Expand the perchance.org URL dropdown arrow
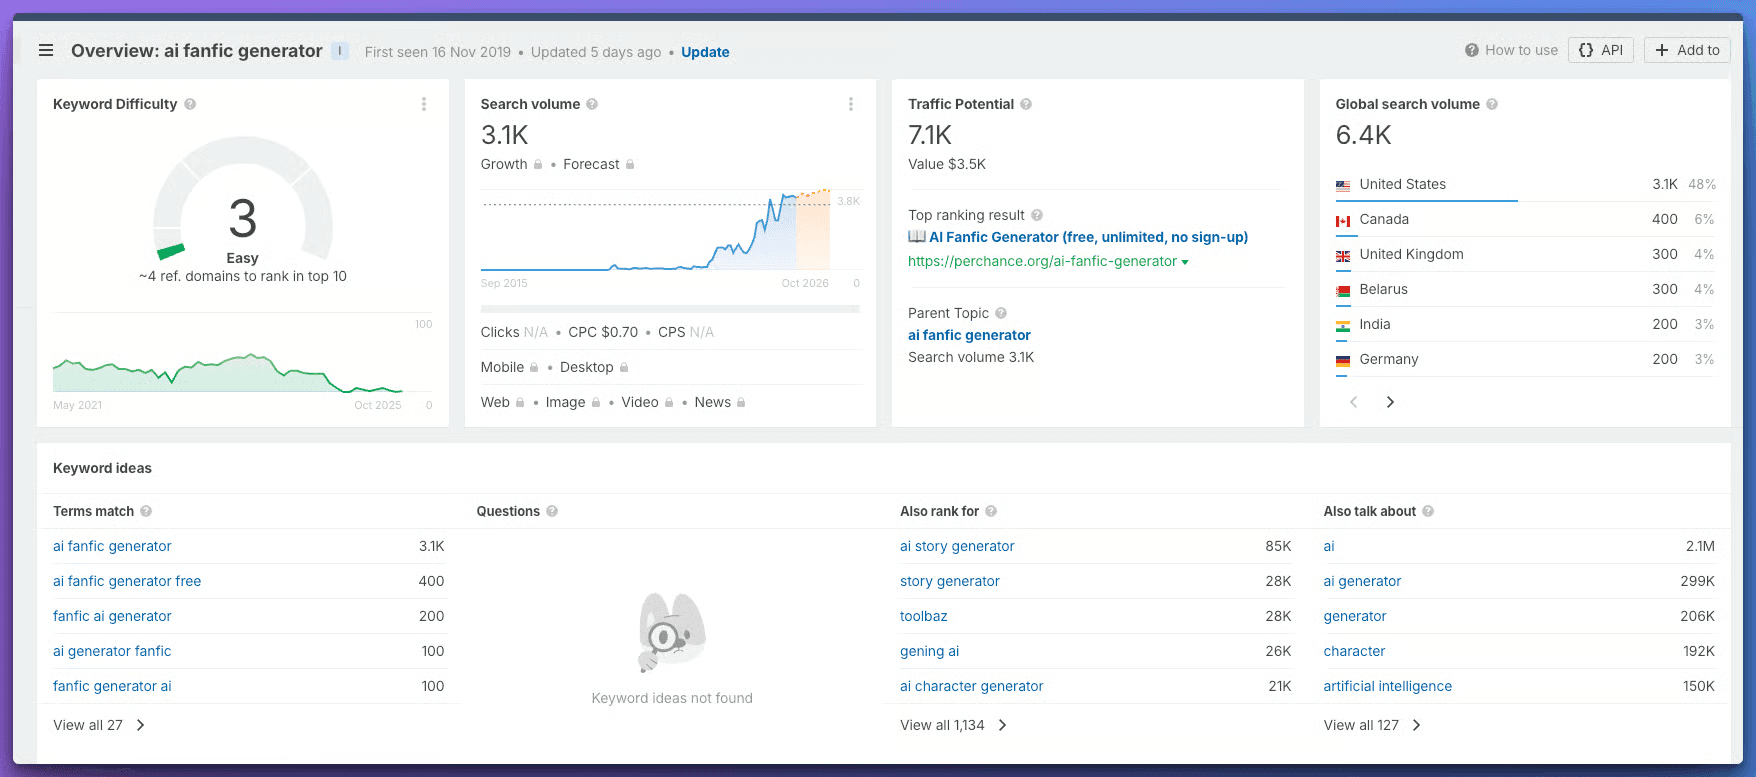1756x777 pixels. [1185, 262]
